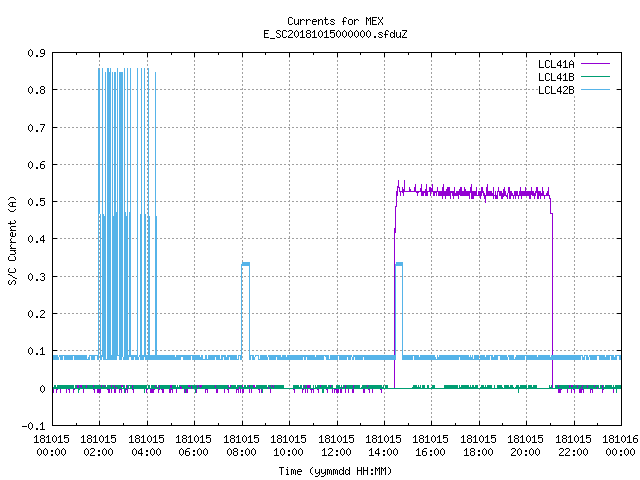This screenshot has width=640, height=480.
Task: Click the 181015 08:00 x-axis tick label
Action: (x=242, y=445)
